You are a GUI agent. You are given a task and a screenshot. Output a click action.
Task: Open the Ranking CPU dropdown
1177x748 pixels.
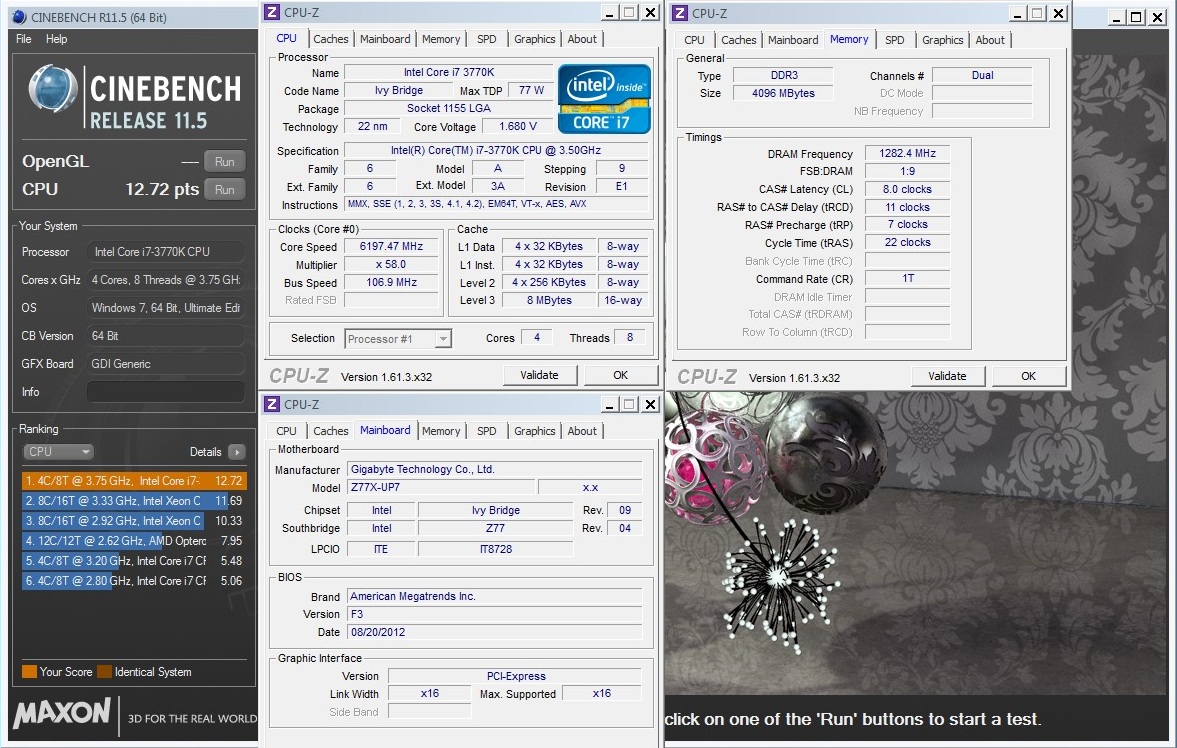58,451
